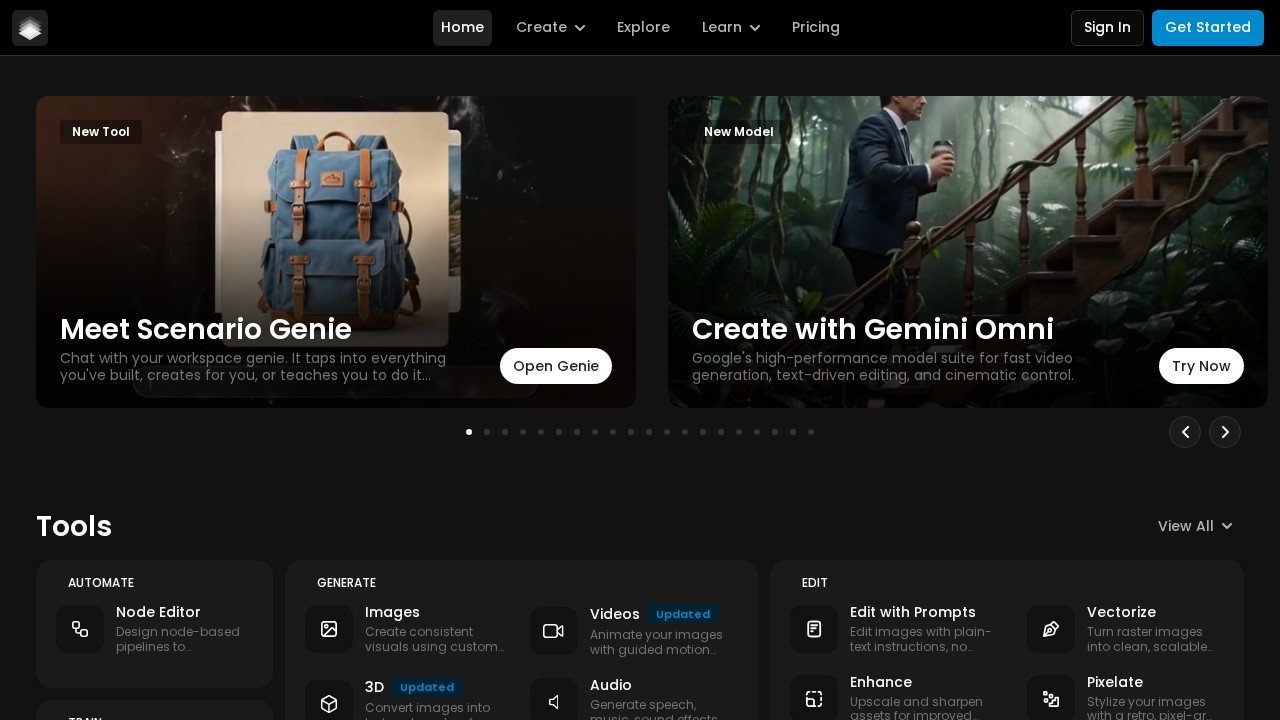Screen dimensions: 1280x720
Task: Click the Audio speaker icon
Action: (554, 702)
